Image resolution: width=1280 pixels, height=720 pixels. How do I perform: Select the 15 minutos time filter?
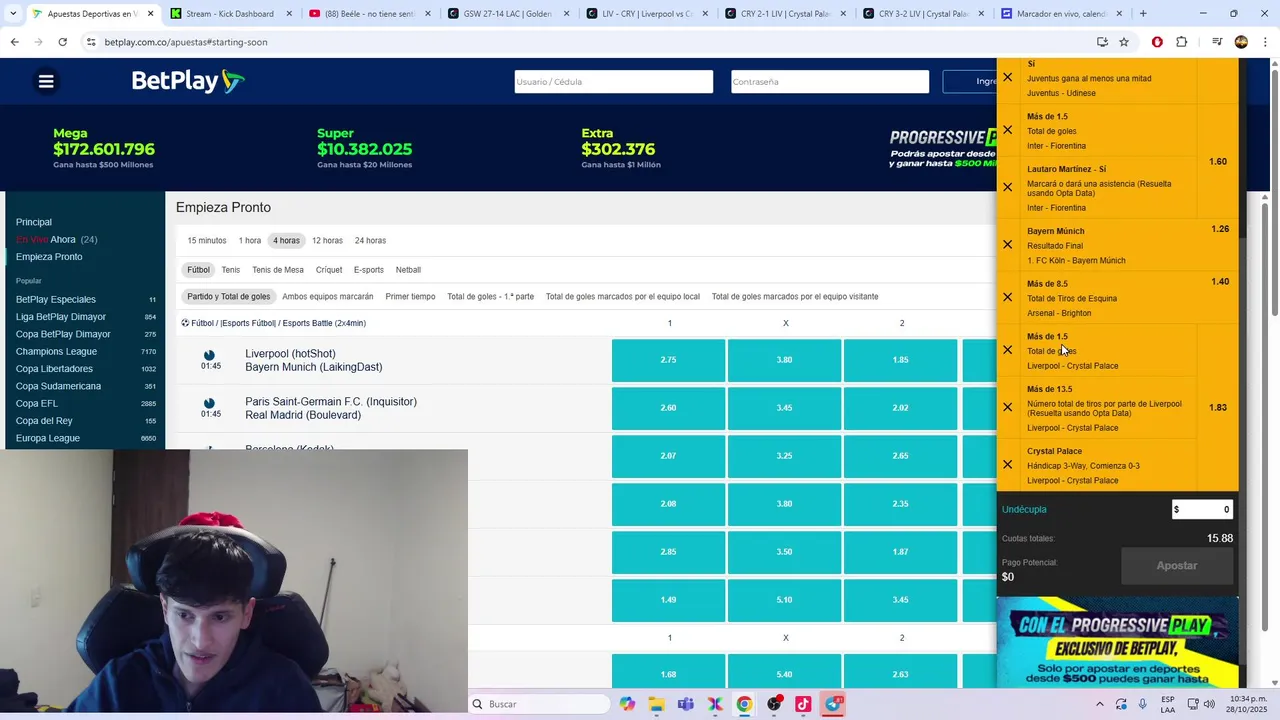207,241
